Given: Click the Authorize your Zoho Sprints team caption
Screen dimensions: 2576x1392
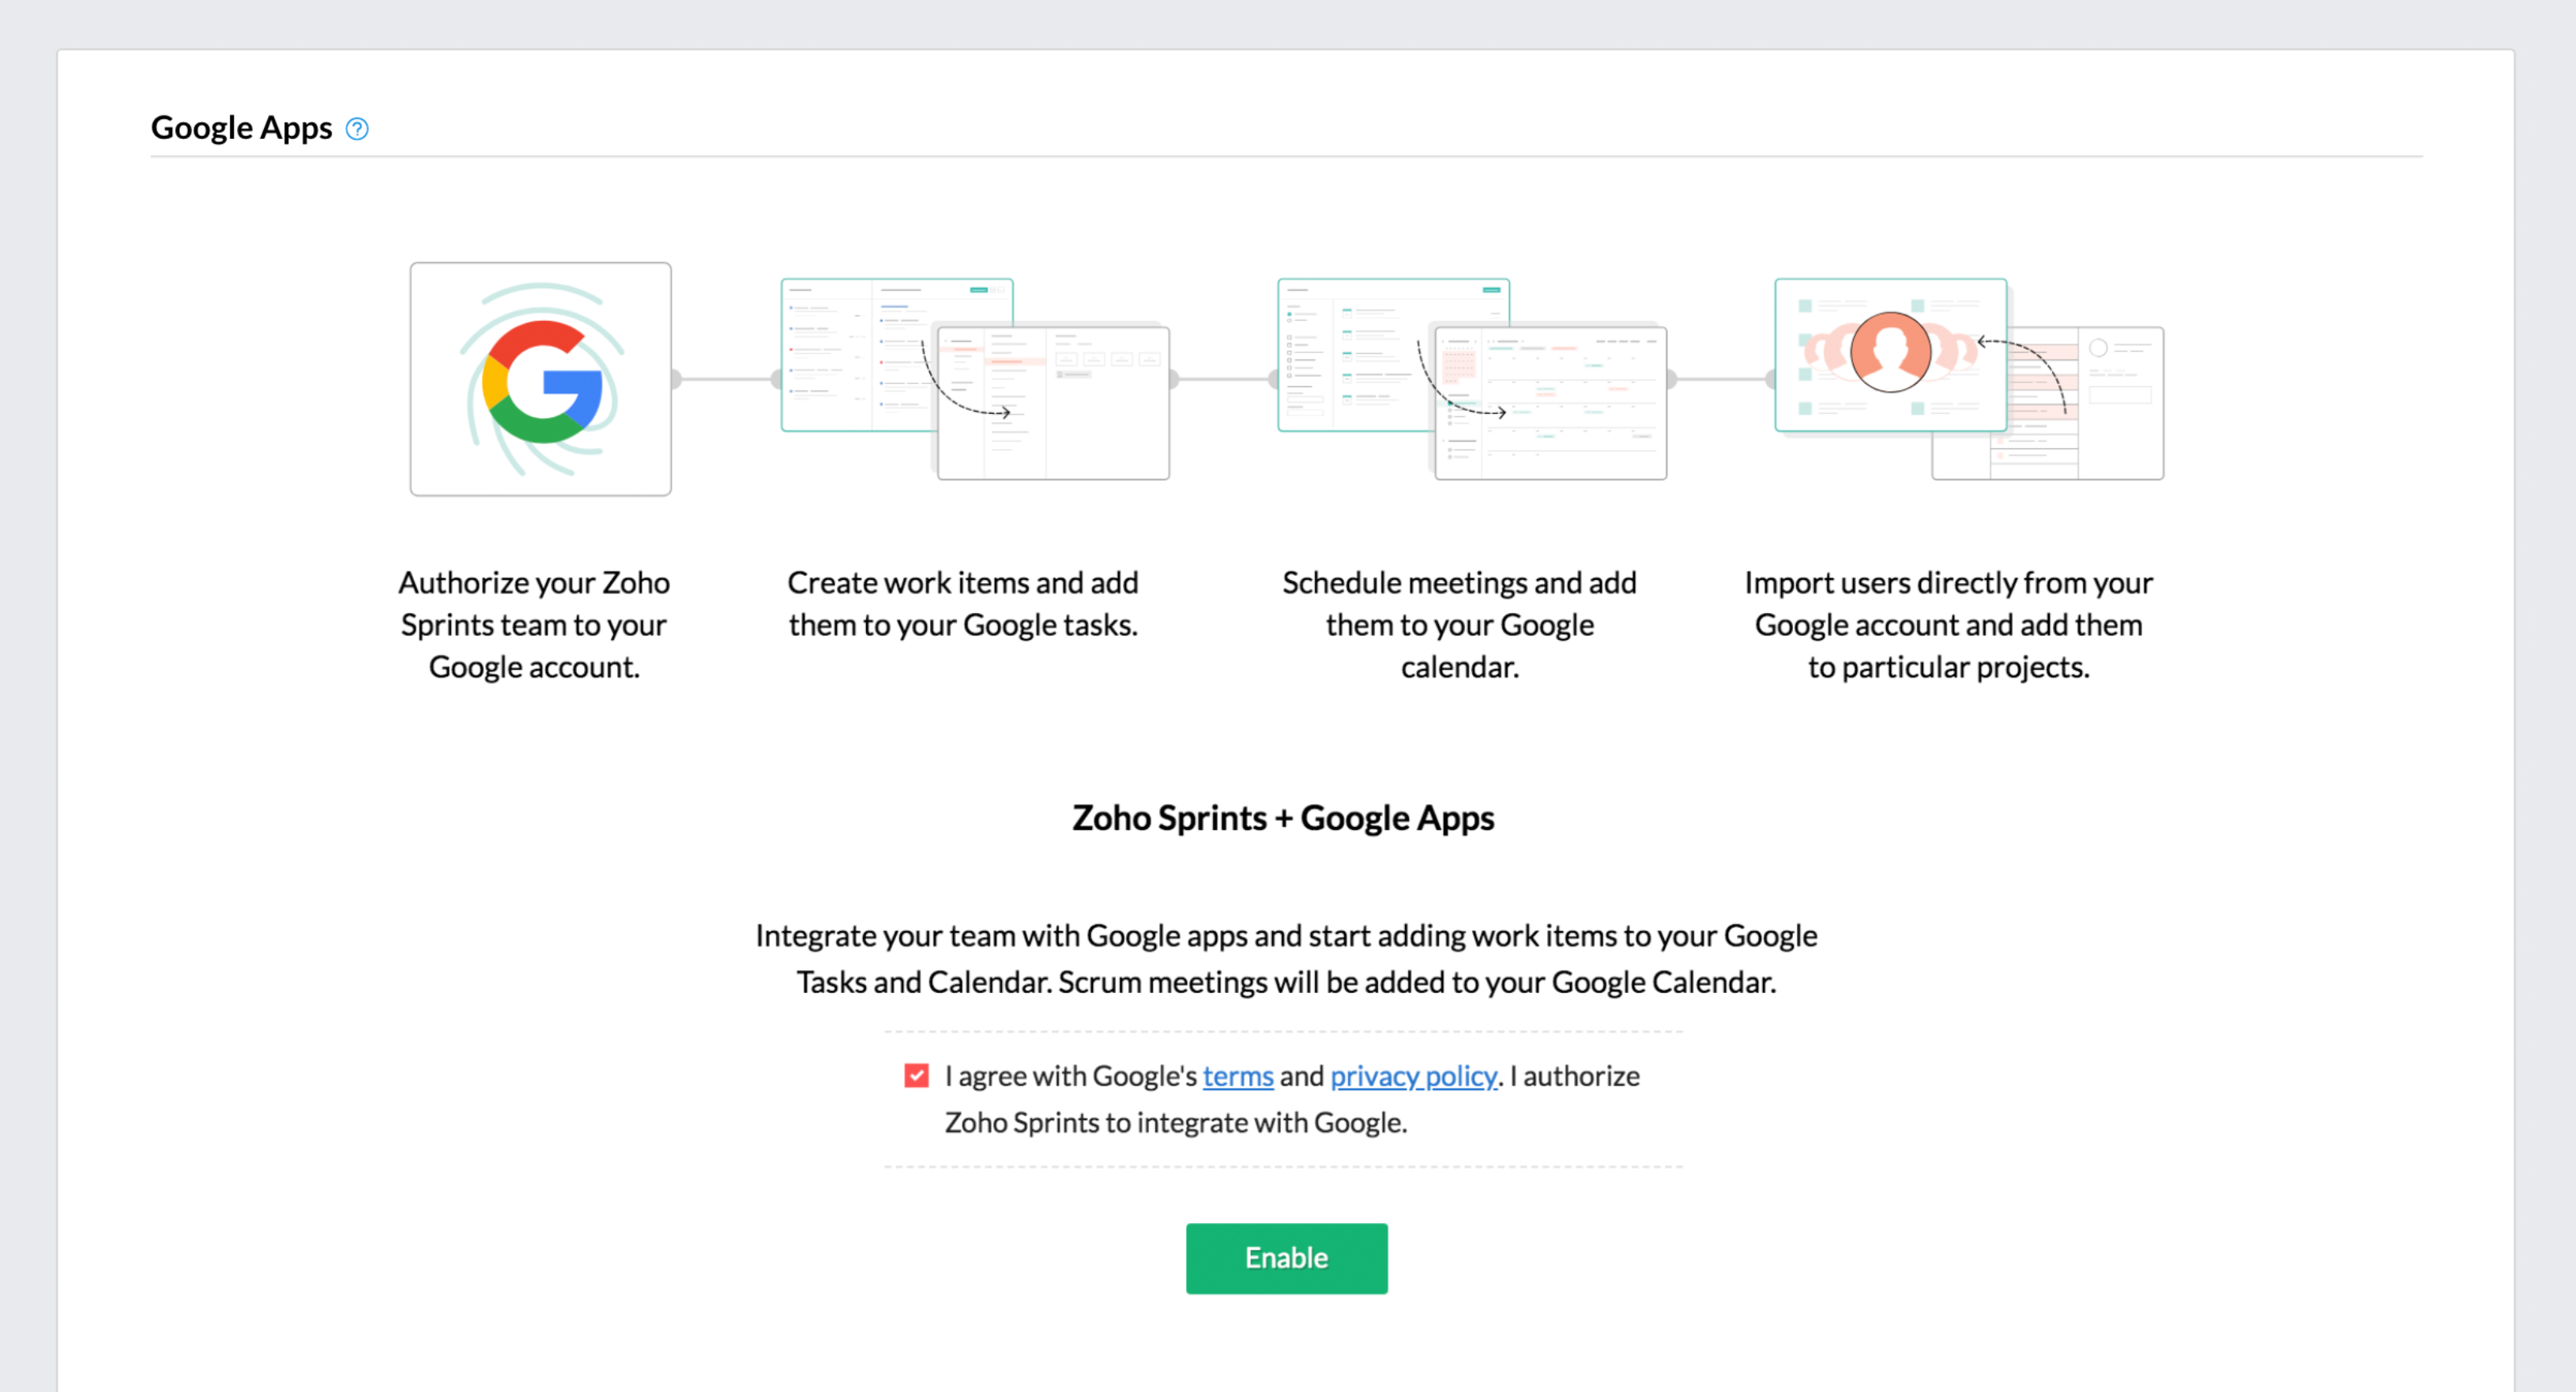Looking at the screenshot, I should 534,625.
